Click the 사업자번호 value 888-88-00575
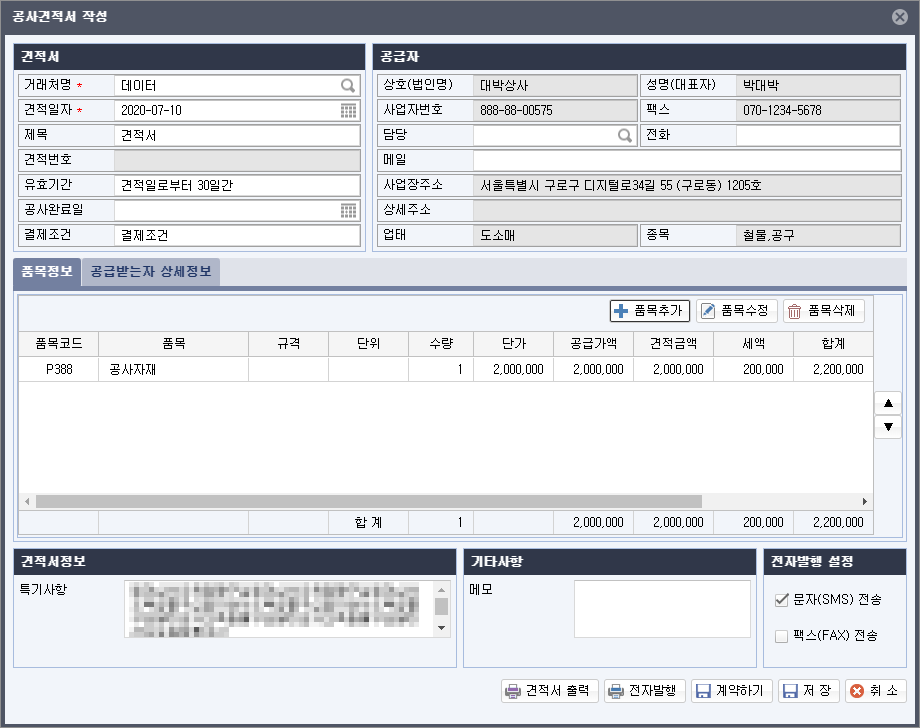Image resolution: width=920 pixels, height=728 pixels. (x=516, y=110)
